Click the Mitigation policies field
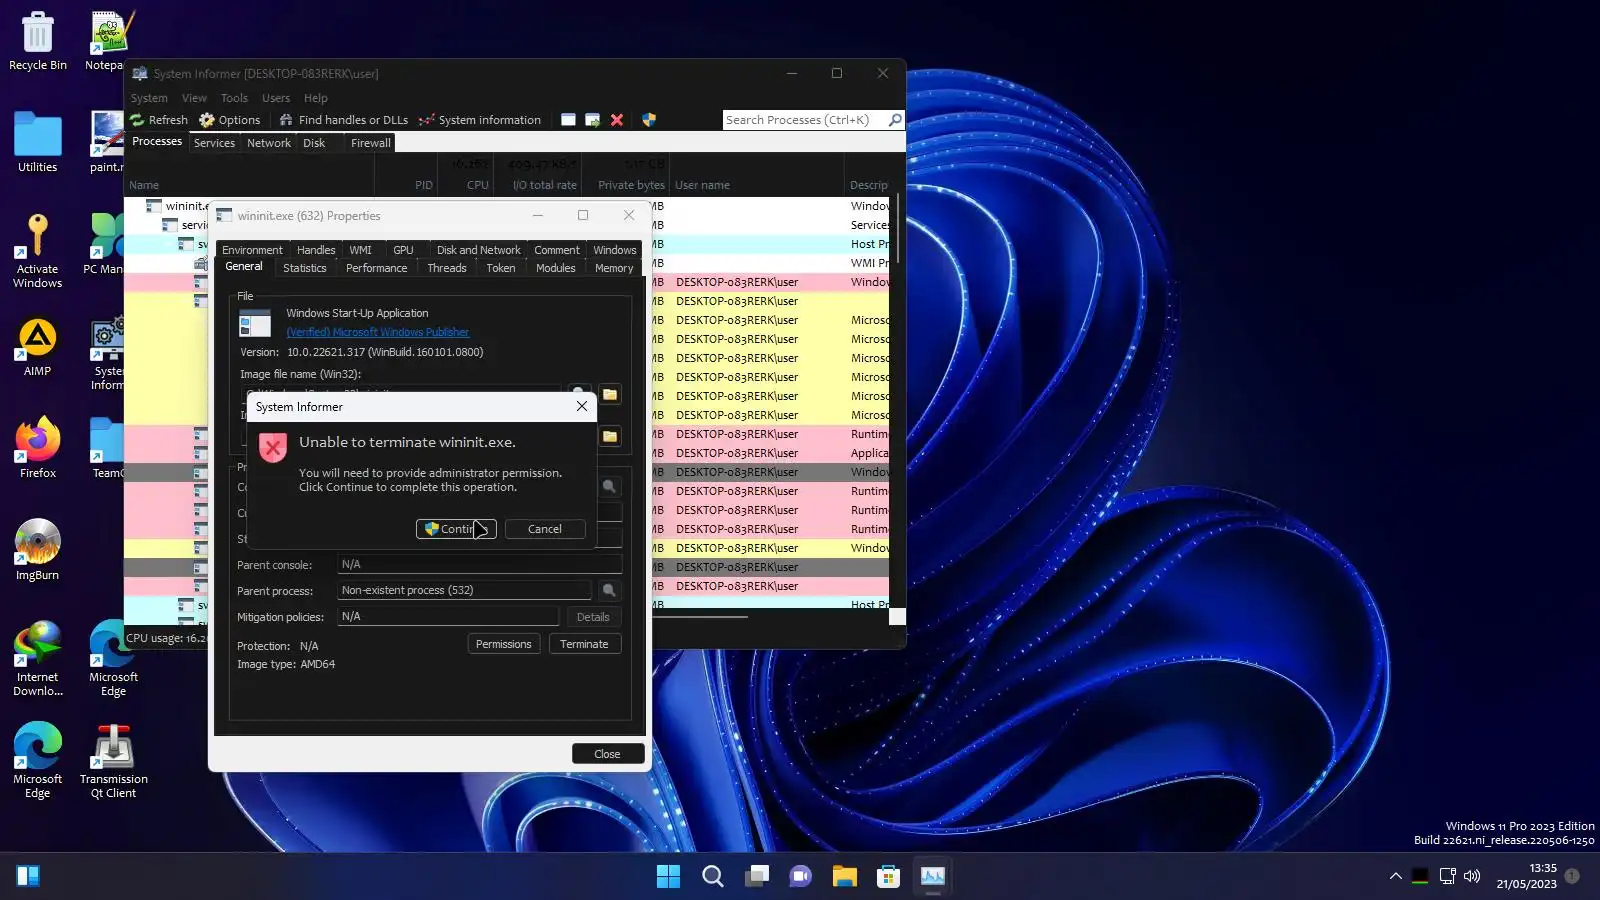The image size is (1600, 900). [448, 616]
